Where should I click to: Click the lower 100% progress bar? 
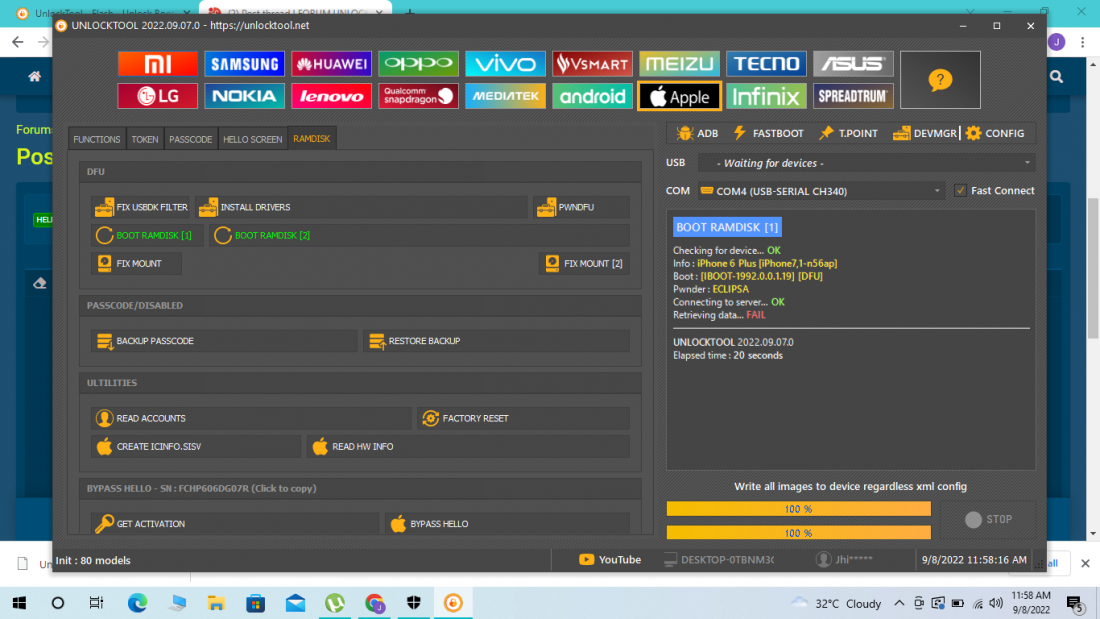[x=798, y=533]
